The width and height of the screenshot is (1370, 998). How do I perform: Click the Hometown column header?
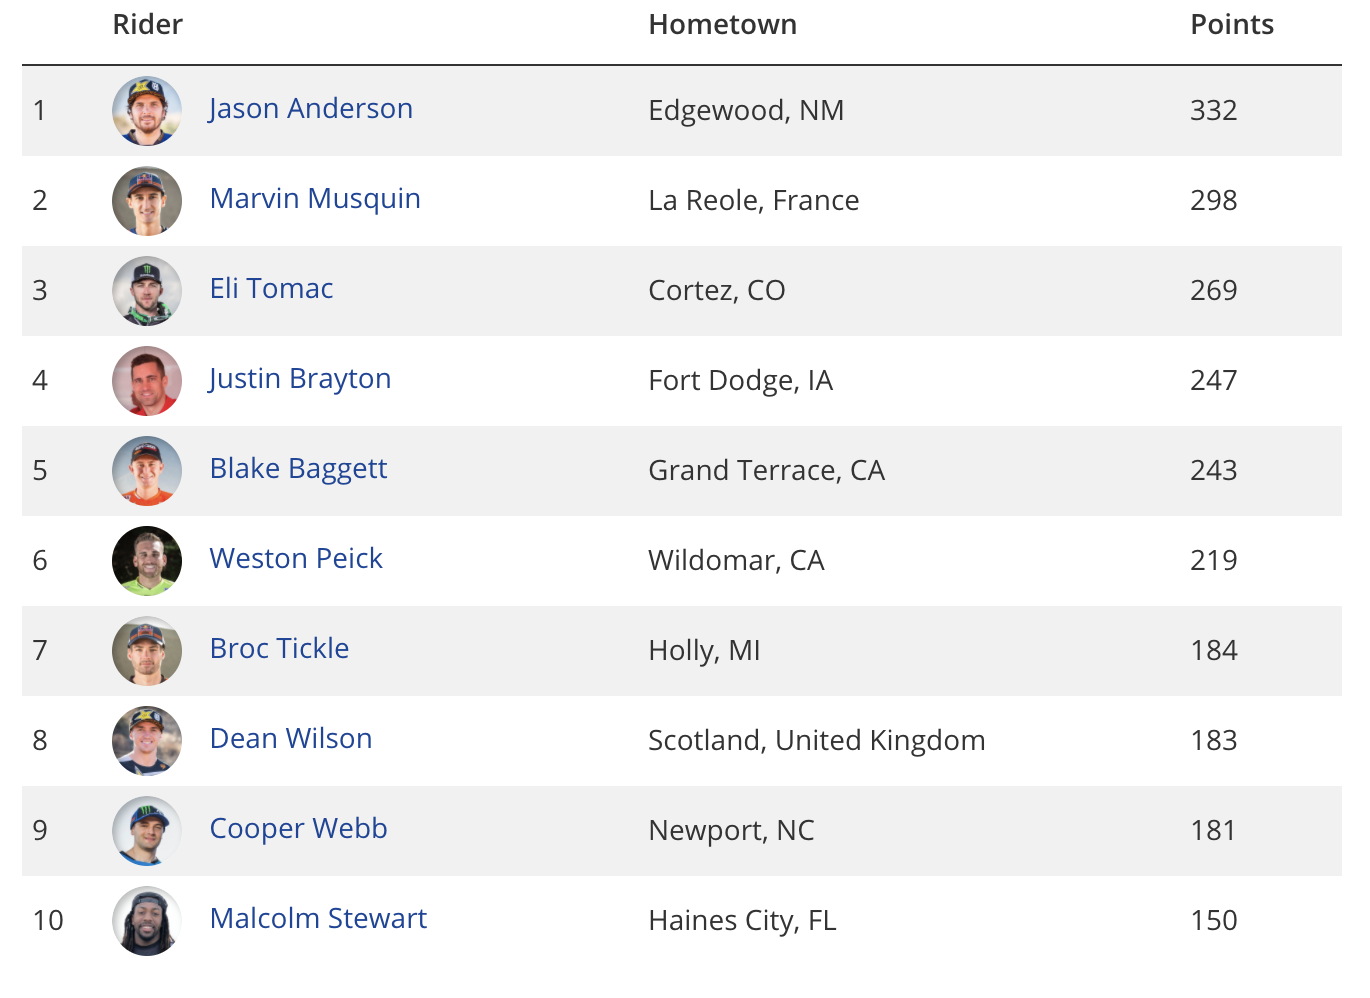point(723,25)
